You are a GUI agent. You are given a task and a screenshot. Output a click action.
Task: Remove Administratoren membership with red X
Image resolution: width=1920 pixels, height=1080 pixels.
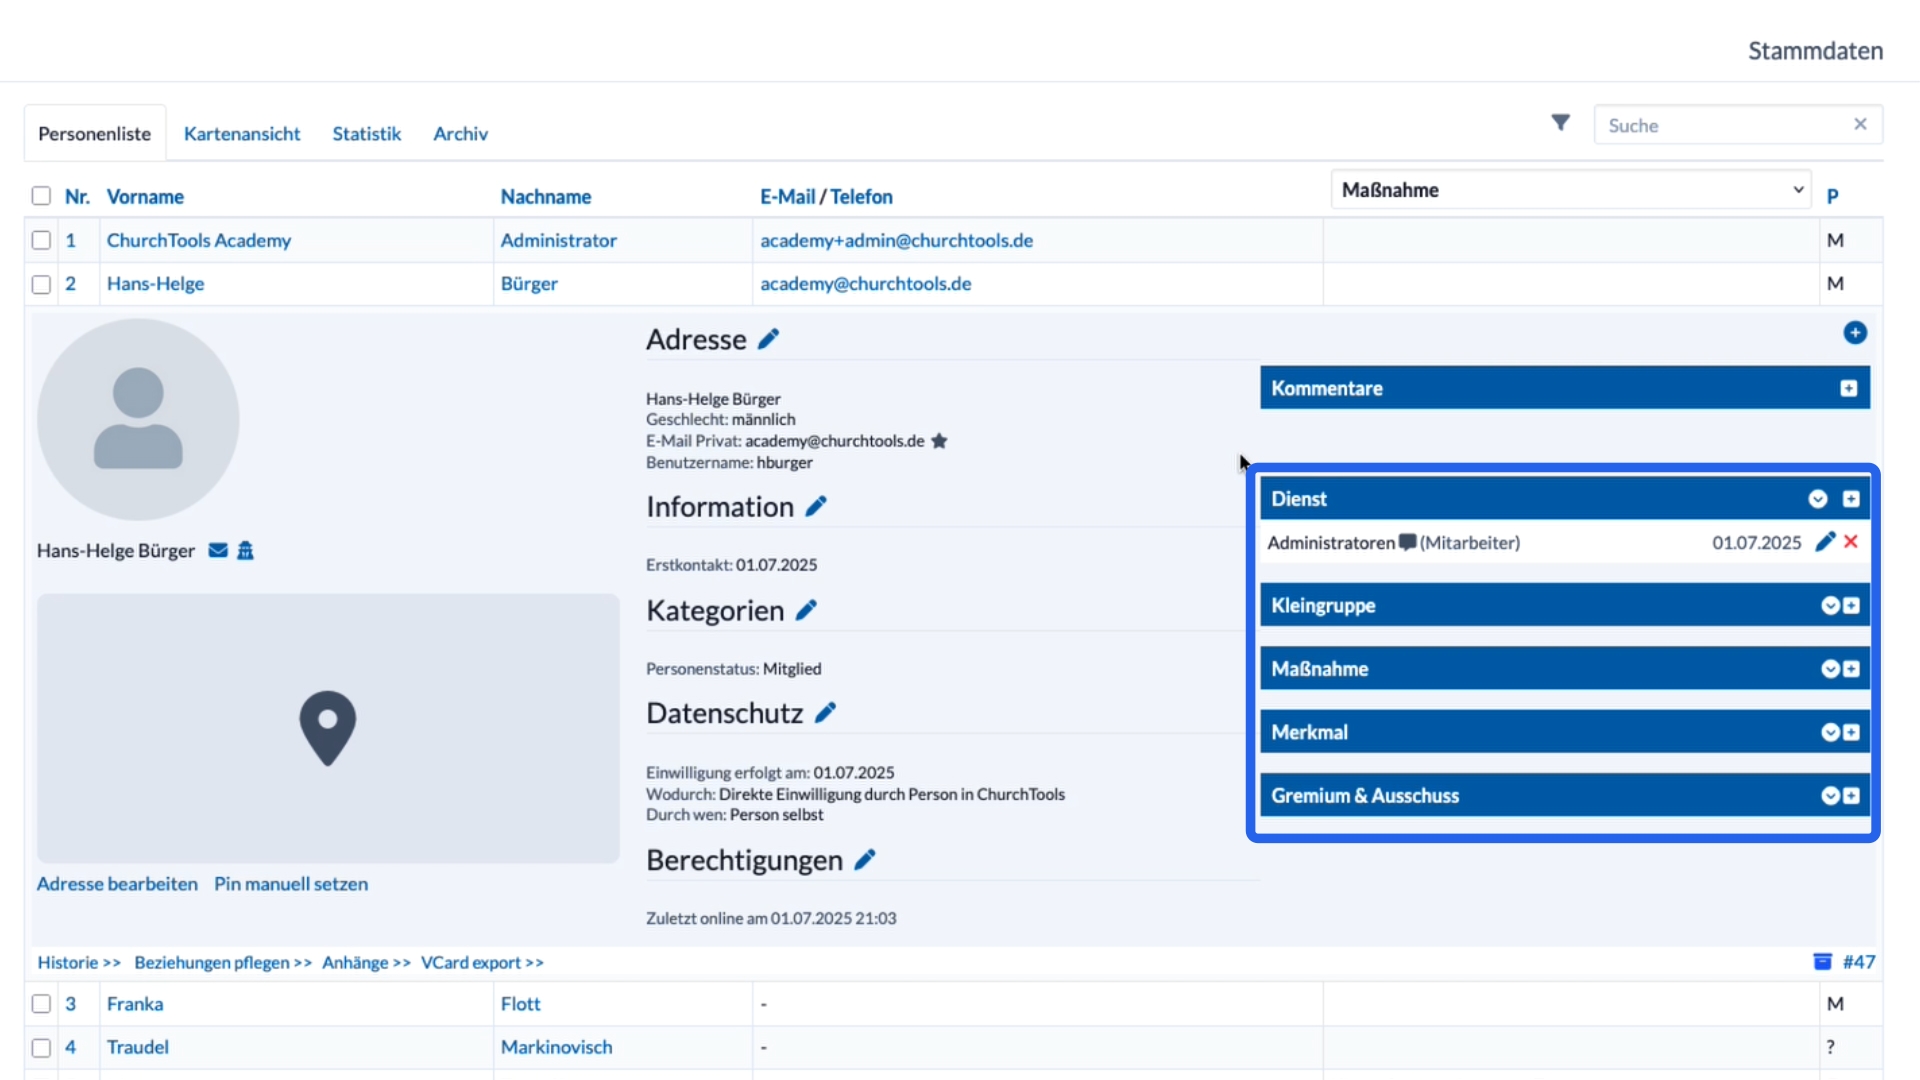(x=1851, y=542)
